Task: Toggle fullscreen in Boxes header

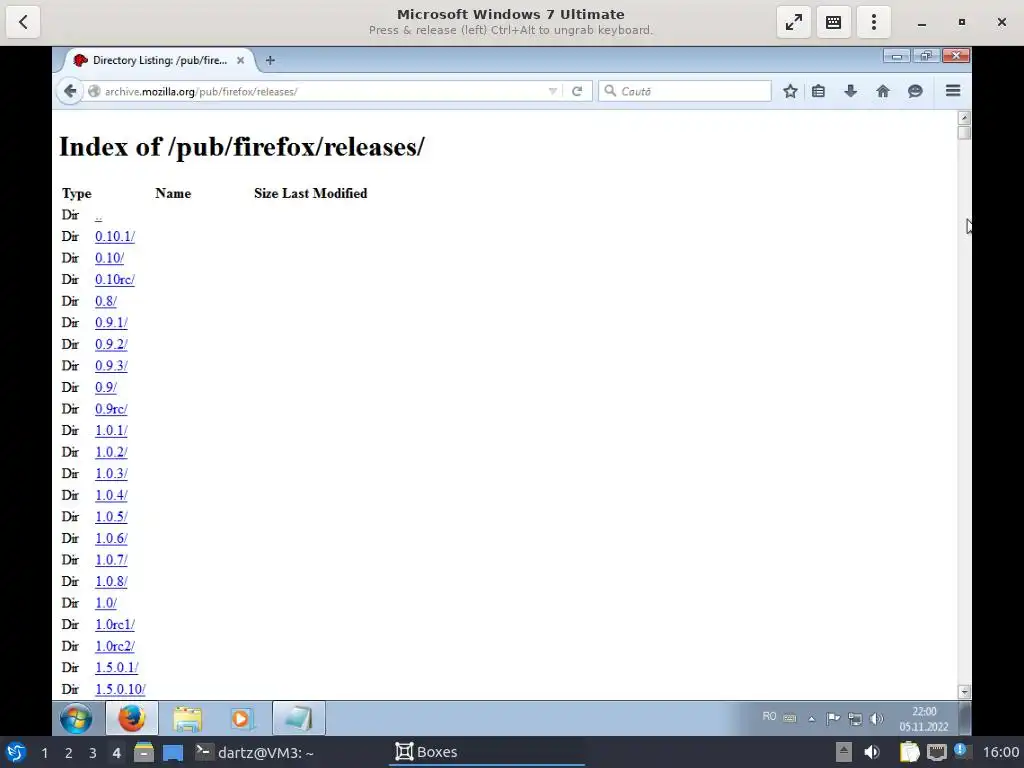Action: [793, 22]
